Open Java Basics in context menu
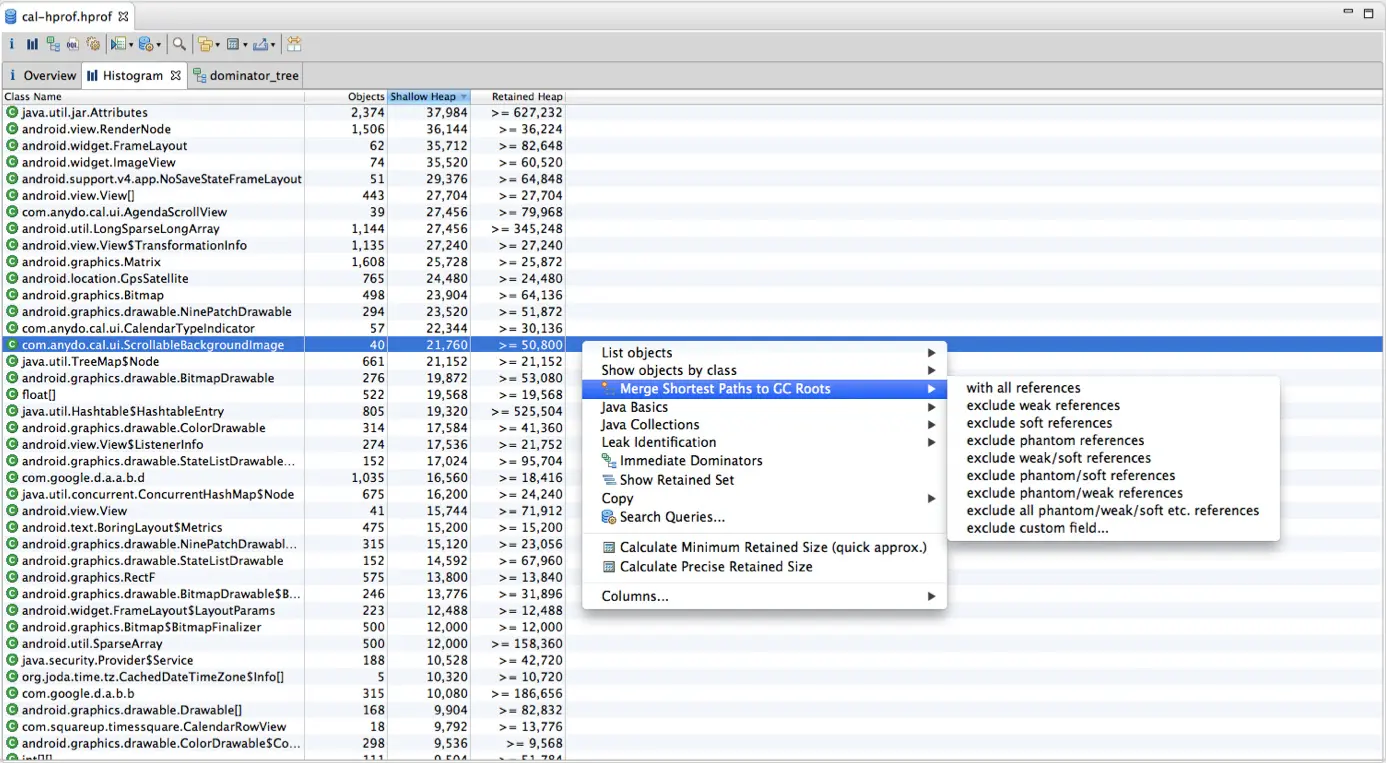Screen dimensions: 1386x763 764,407
